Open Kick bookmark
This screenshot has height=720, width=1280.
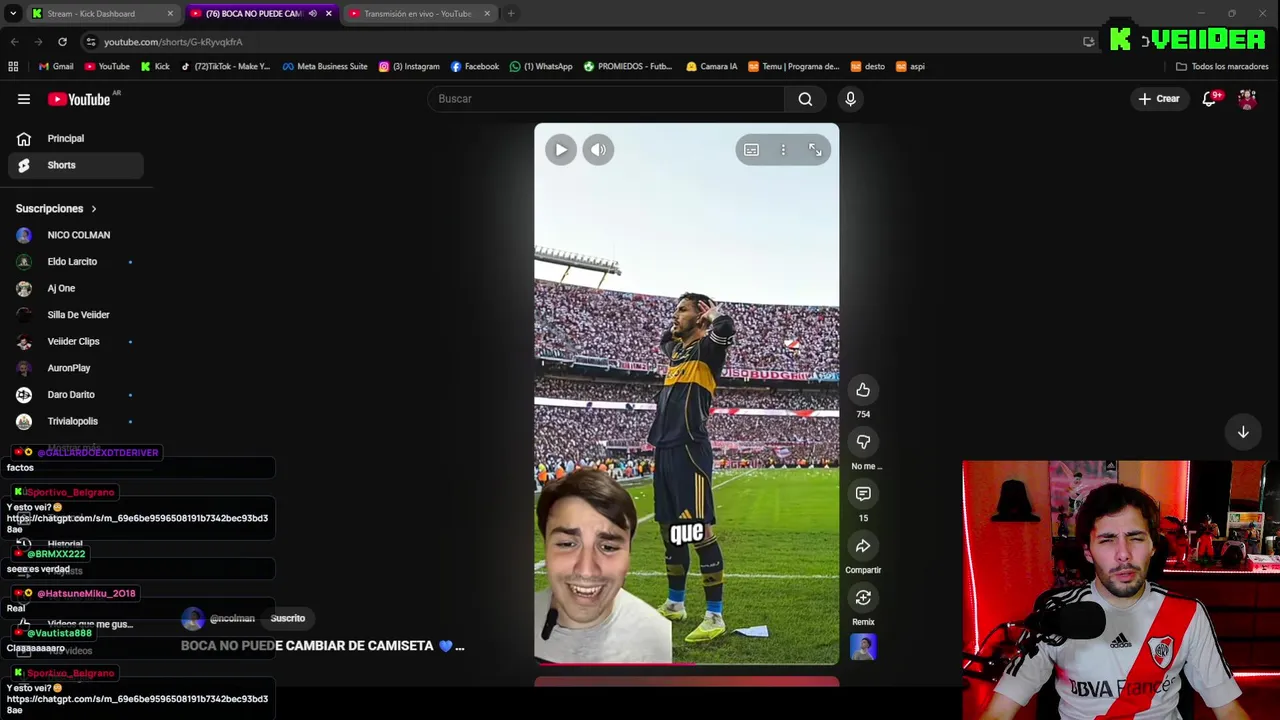[155, 67]
